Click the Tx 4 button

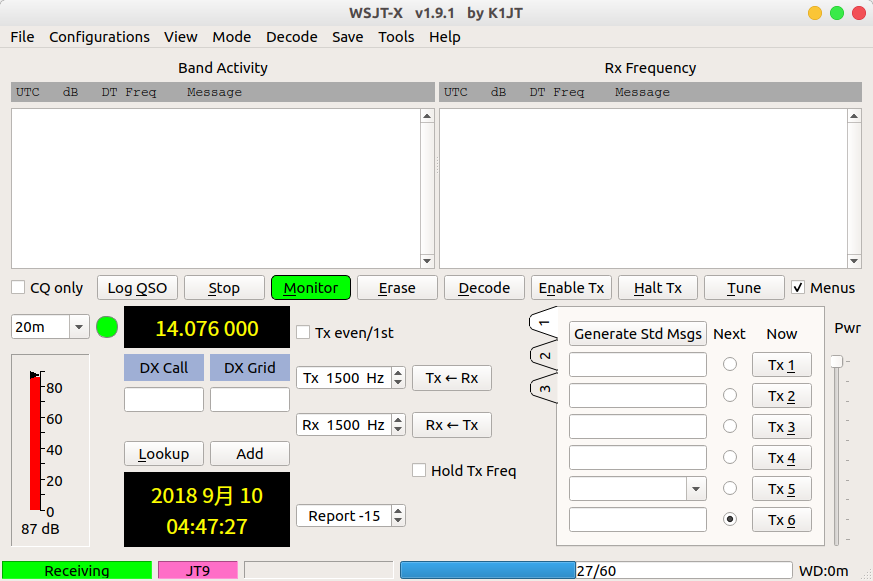(x=782, y=458)
